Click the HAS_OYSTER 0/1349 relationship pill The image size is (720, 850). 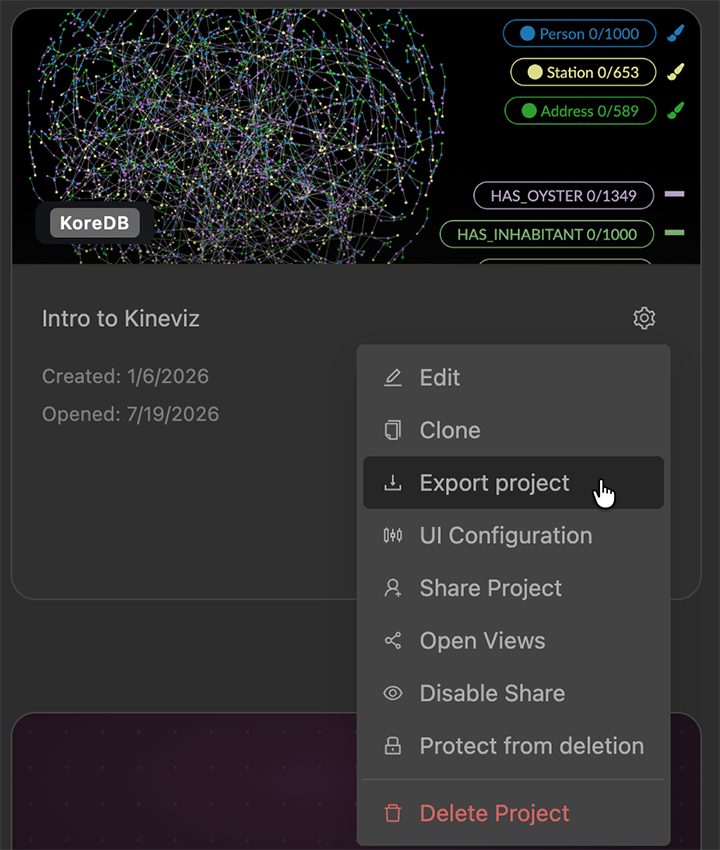click(x=563, y=195)
